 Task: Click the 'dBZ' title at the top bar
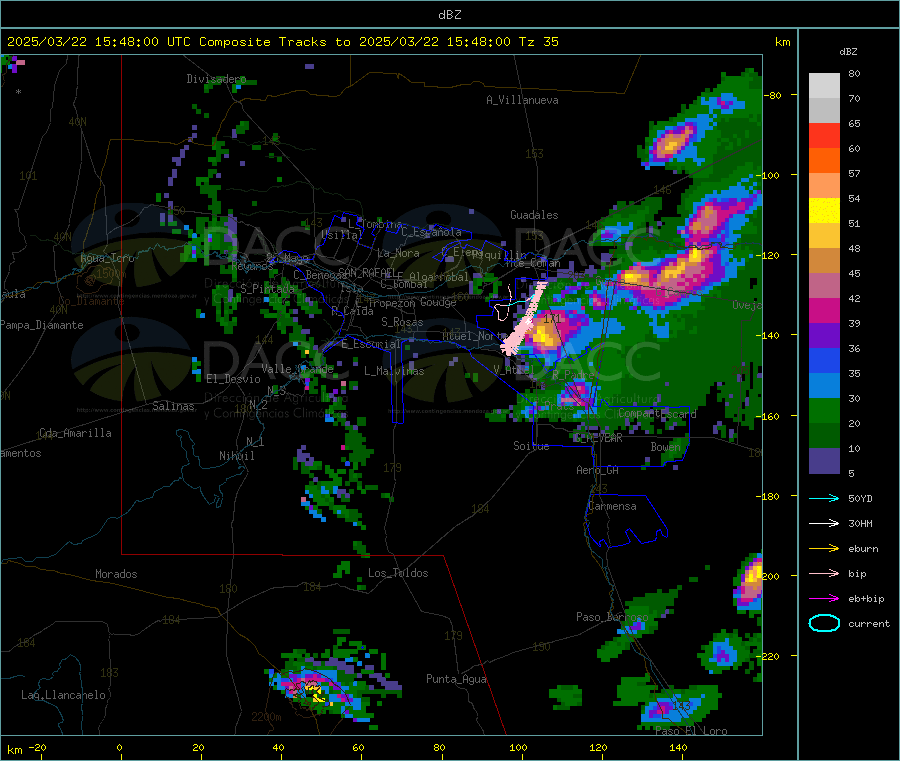click(449, 15)
